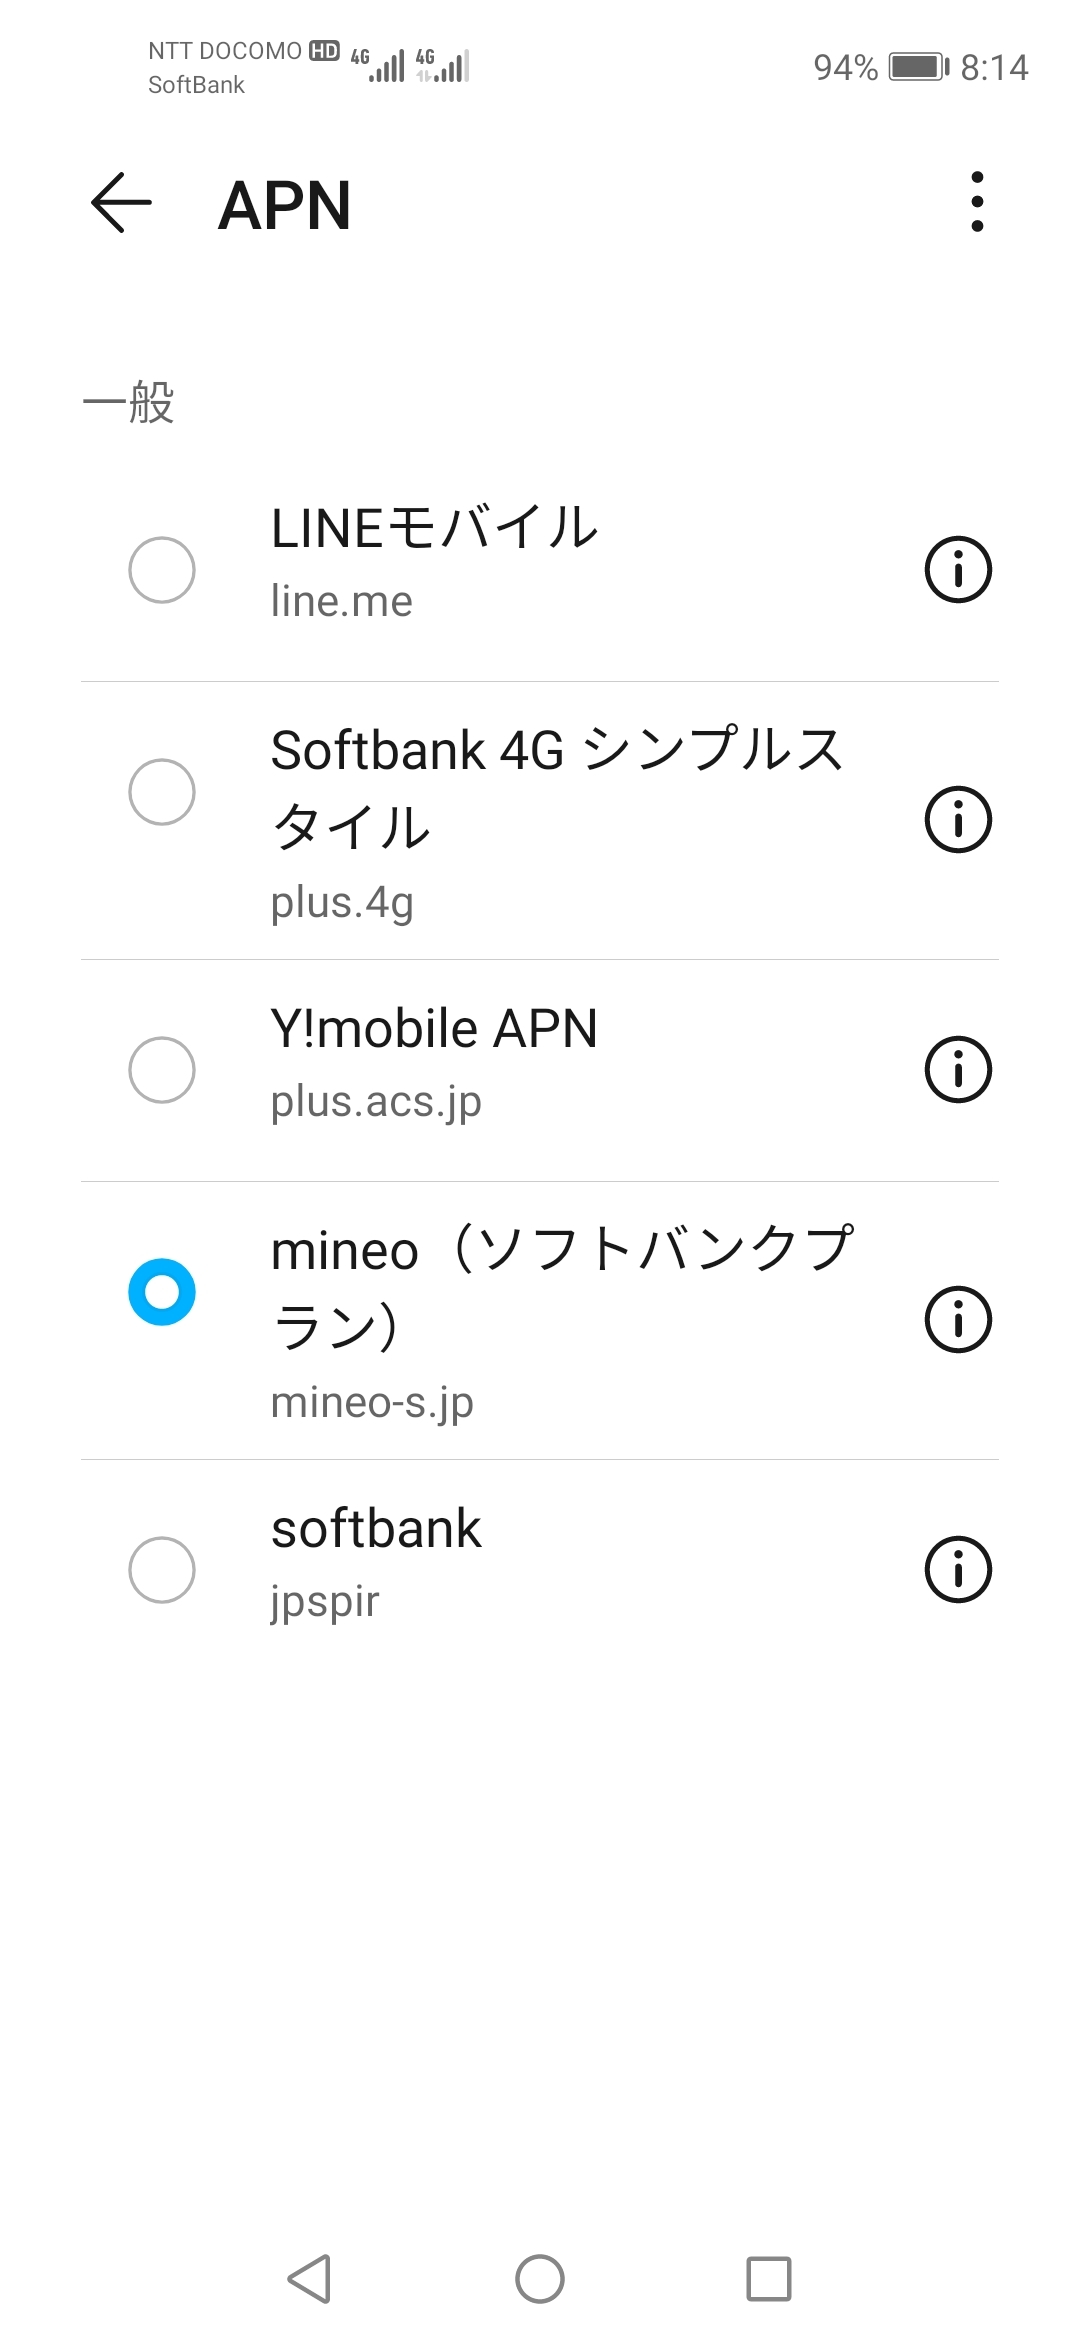Tap the battery status icon

918,67
